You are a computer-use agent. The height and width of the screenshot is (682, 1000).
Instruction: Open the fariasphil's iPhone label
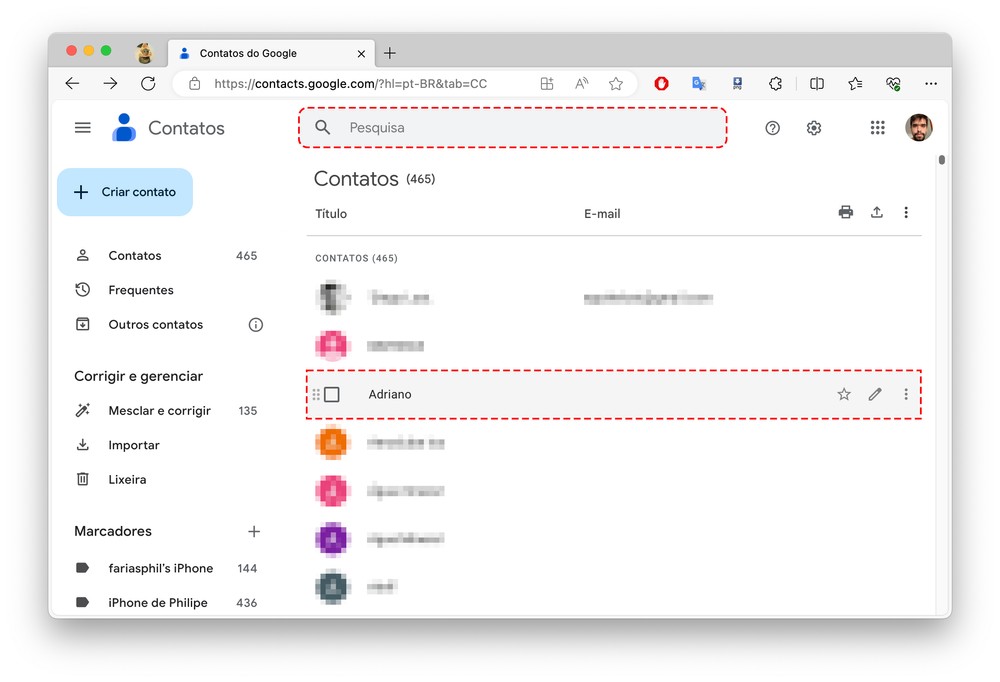click(166, 568)
